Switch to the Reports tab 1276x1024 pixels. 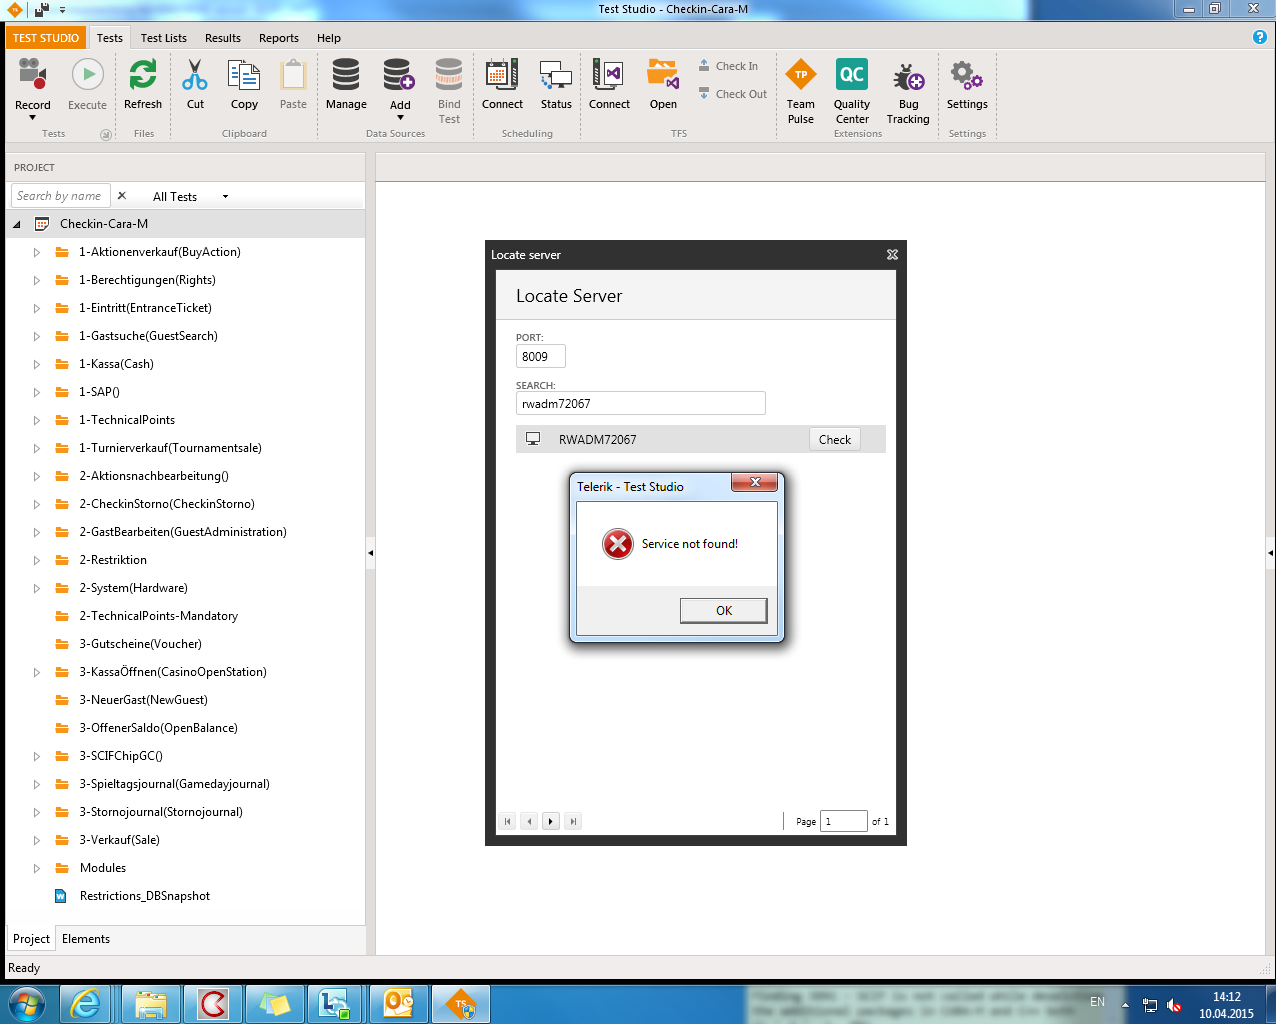point(279,38)
